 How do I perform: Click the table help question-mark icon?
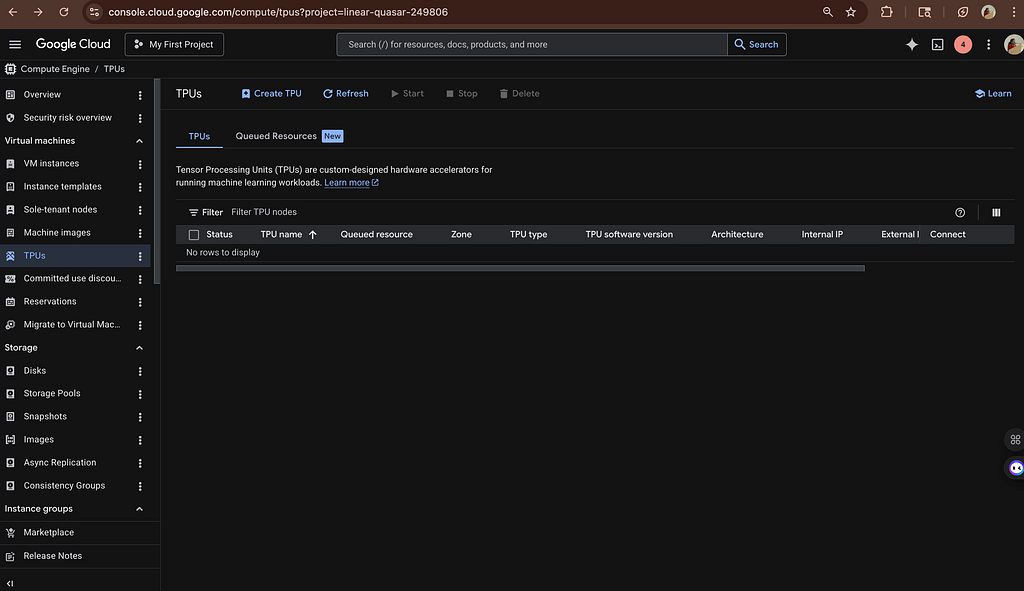click(x=959, y=212)
